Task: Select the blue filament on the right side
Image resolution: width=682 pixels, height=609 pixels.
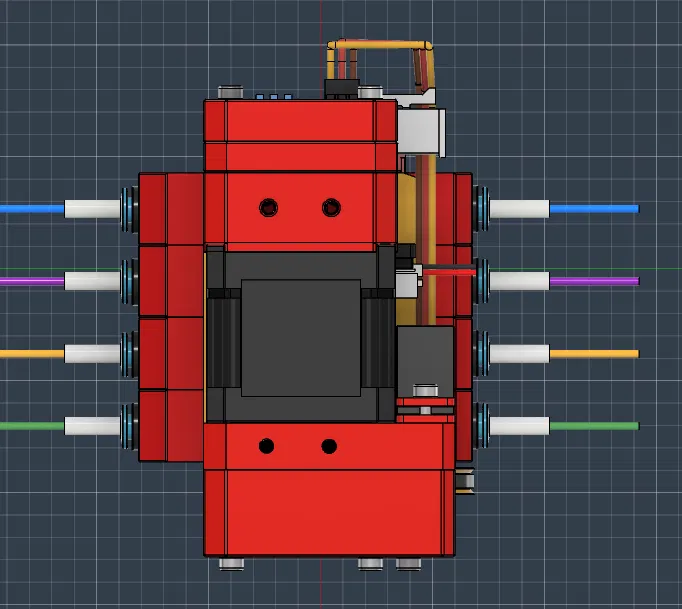Action: pyautogui.click(x=595, y=209)
